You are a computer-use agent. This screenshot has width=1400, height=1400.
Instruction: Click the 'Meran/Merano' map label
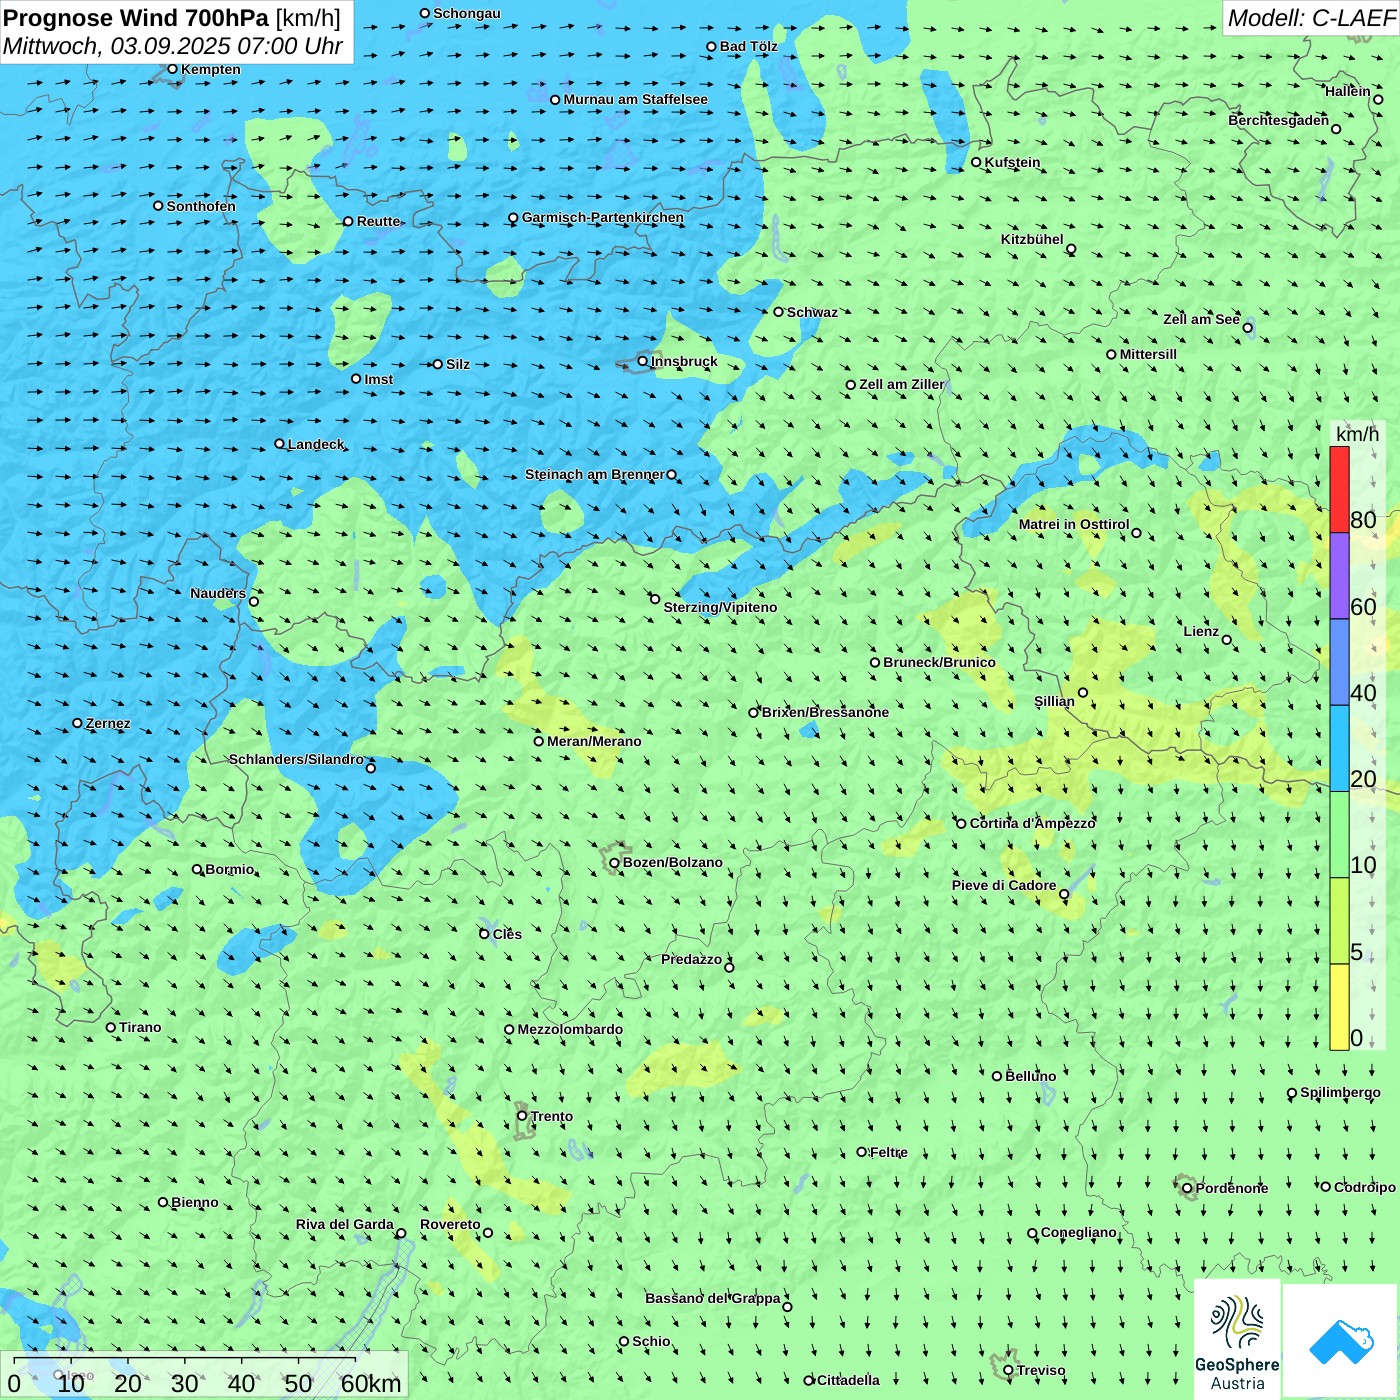(594, 741)
